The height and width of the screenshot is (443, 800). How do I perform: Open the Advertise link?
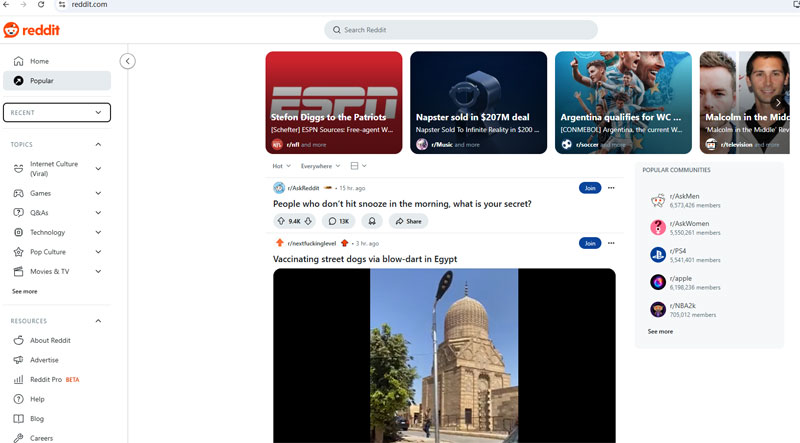tap(44, 360)
